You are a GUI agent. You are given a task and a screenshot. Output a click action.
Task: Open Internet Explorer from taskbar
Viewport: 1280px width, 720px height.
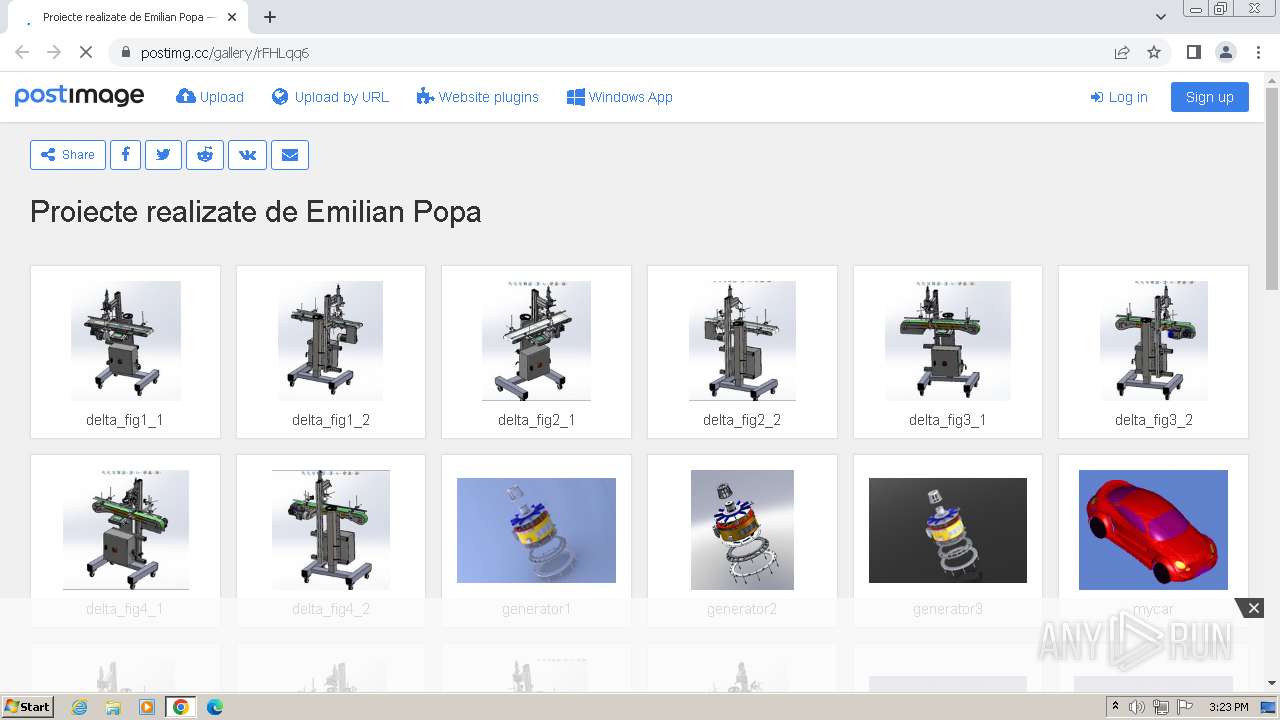pyautogui.click(x=79, y=707)
